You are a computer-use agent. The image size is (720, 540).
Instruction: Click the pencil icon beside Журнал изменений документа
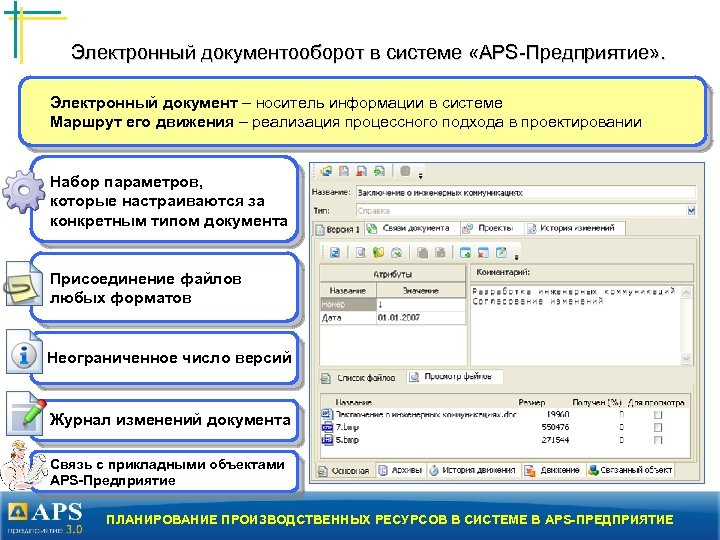point(27,415)
